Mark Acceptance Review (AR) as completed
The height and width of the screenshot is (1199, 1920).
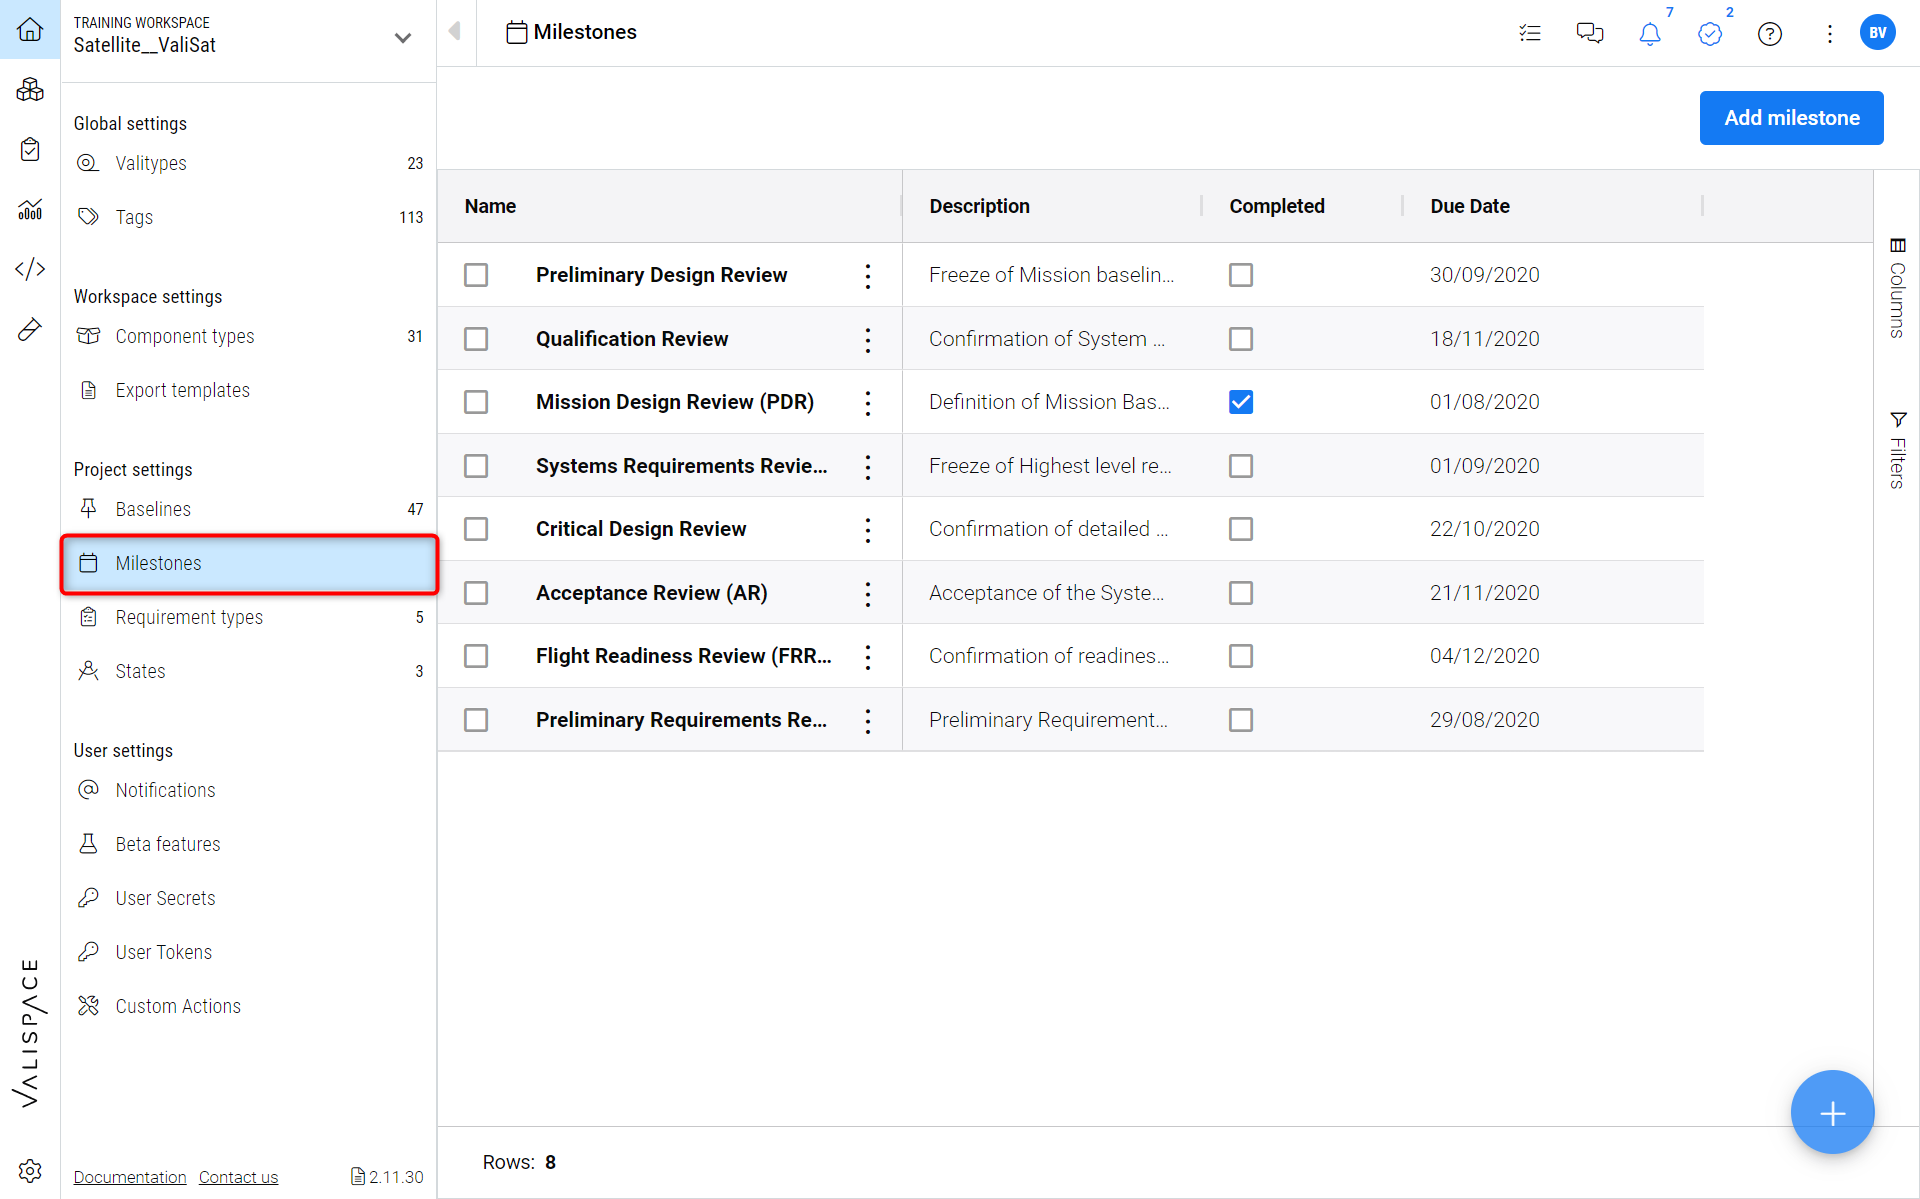1241,593
